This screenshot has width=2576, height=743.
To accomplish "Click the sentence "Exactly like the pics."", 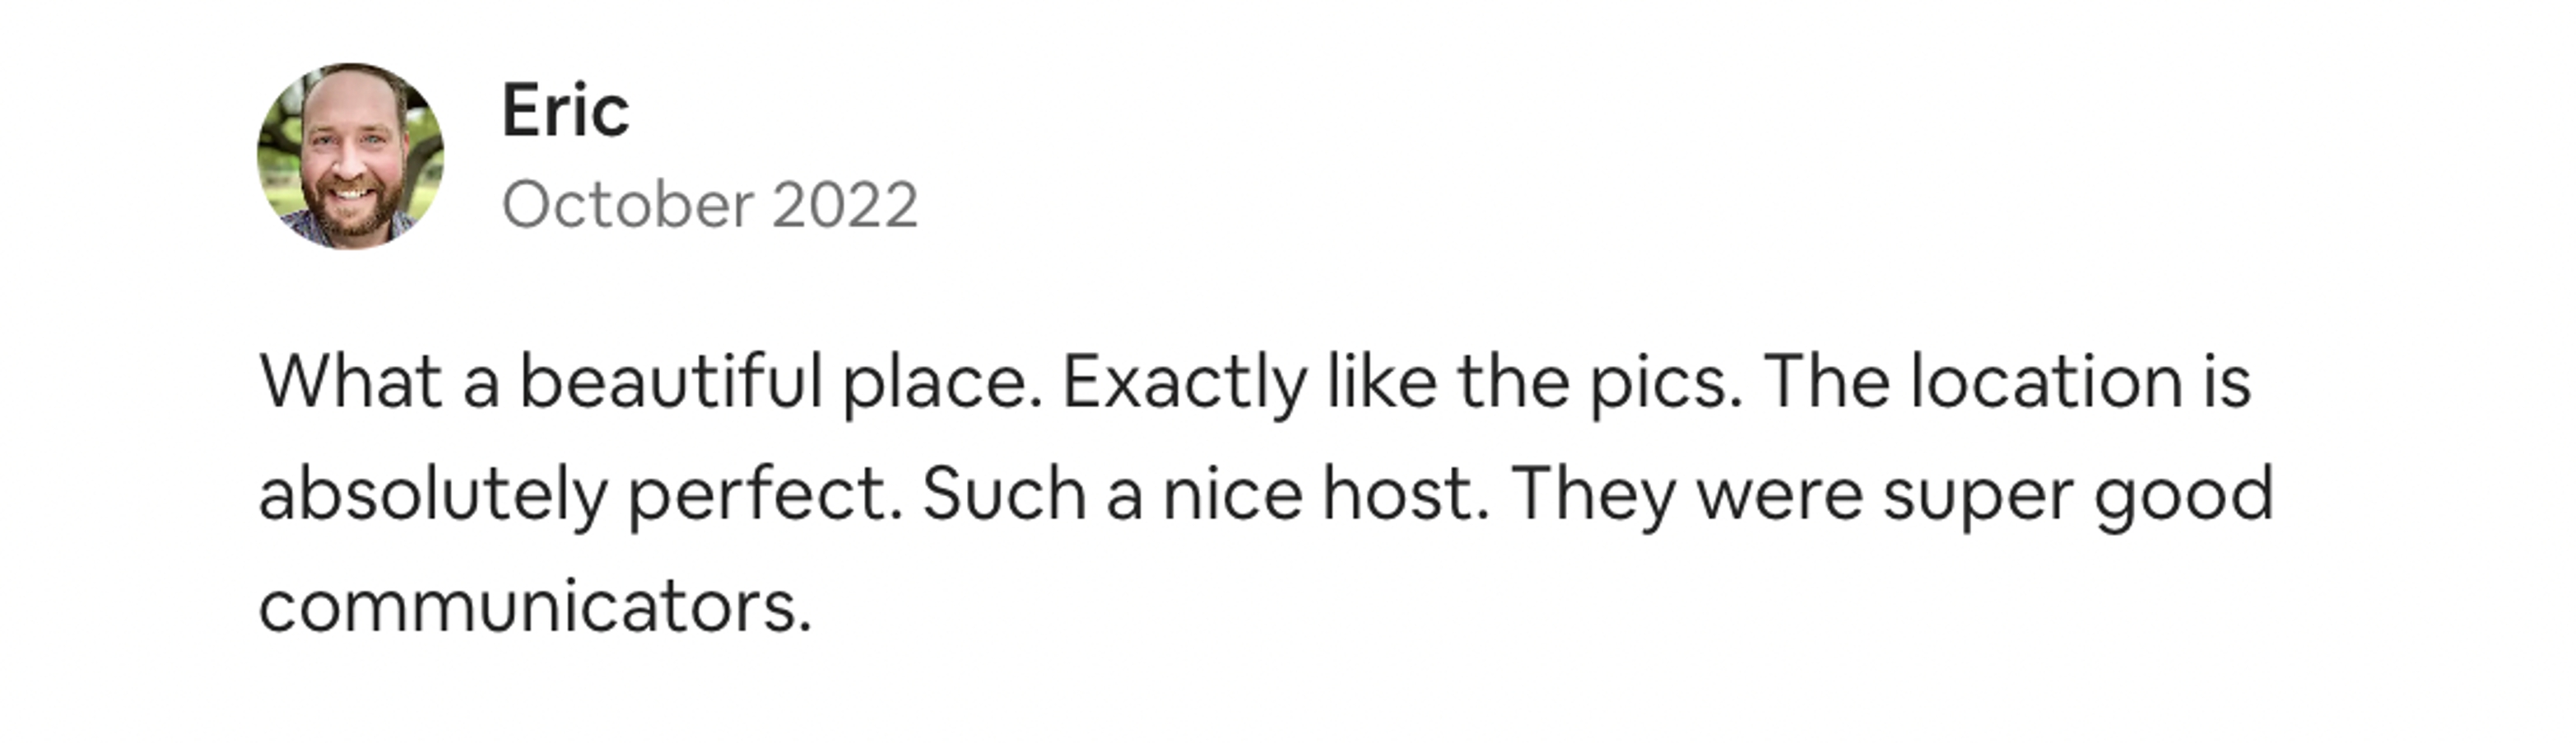I will pos(1402,384).
